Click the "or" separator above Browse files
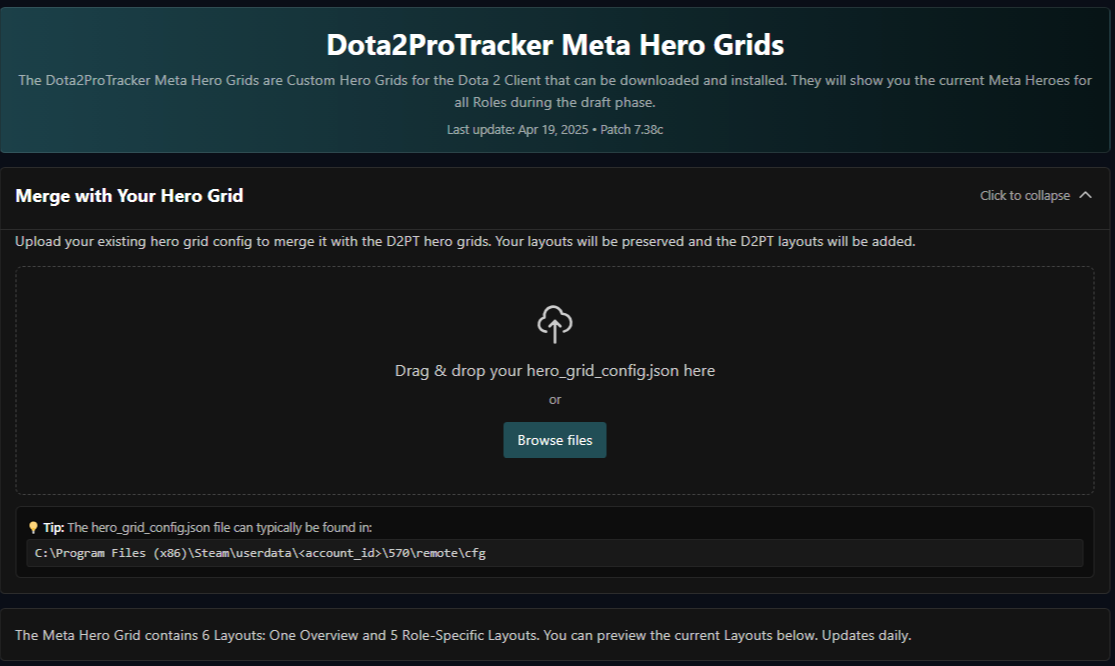 click(555, 400)
